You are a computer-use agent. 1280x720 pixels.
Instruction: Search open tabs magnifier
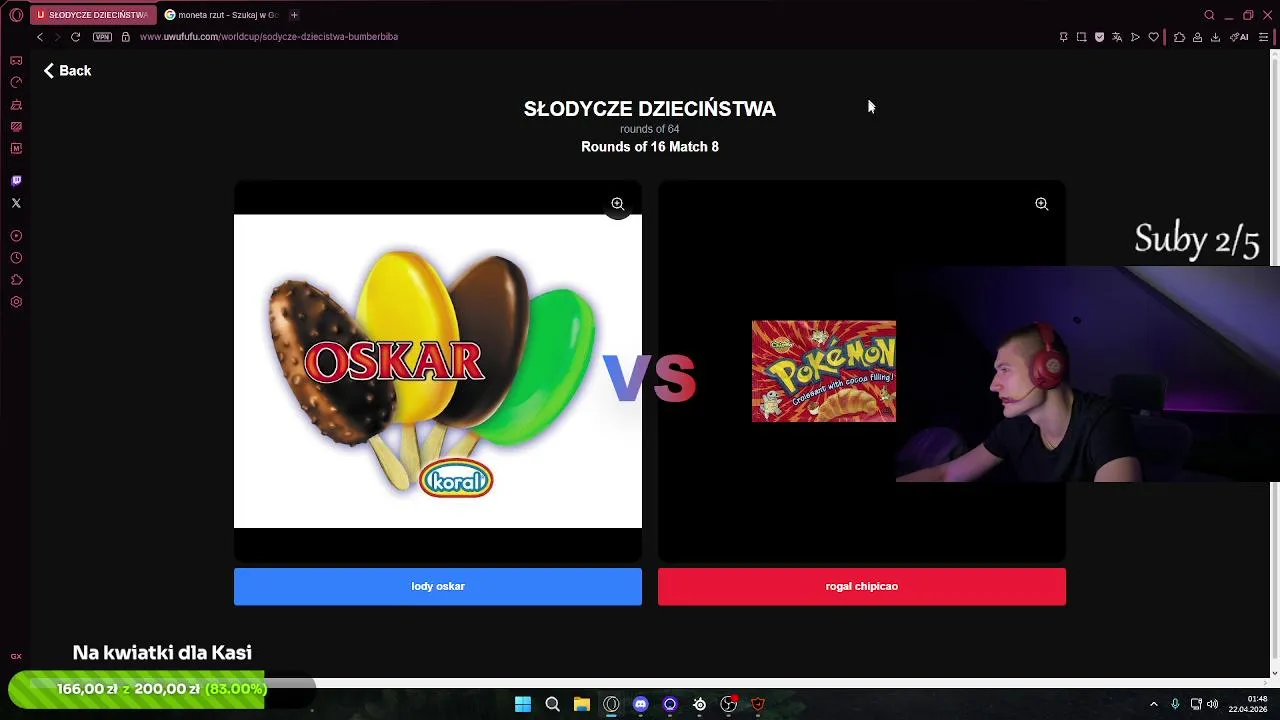[1209, 15]
